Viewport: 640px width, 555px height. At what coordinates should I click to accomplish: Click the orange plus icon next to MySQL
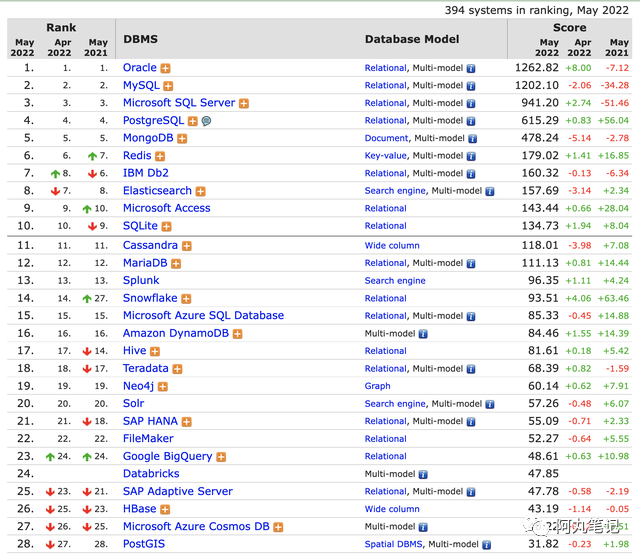[168, 86]
